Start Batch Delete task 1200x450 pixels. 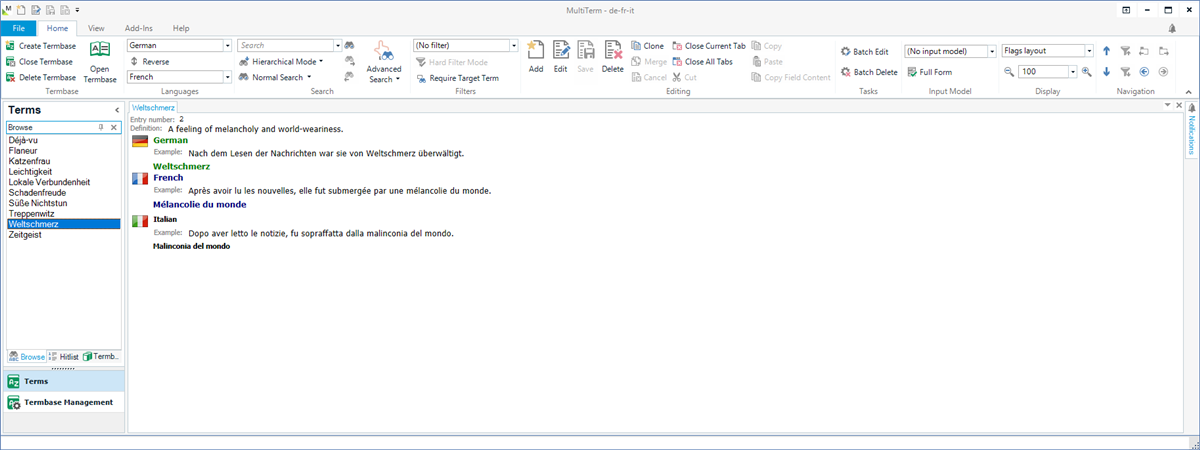(868, 72)
